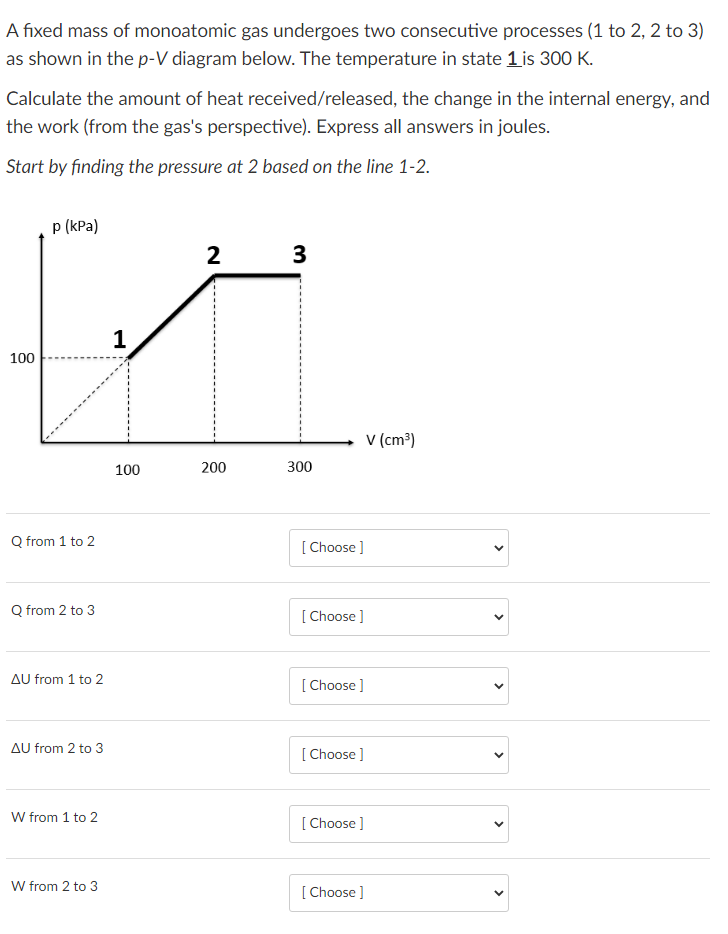The height and width of the screenshot is (934, 728).
Task: Open the W from 2 to 3 dropdown
Action: (x=399, y=893)
